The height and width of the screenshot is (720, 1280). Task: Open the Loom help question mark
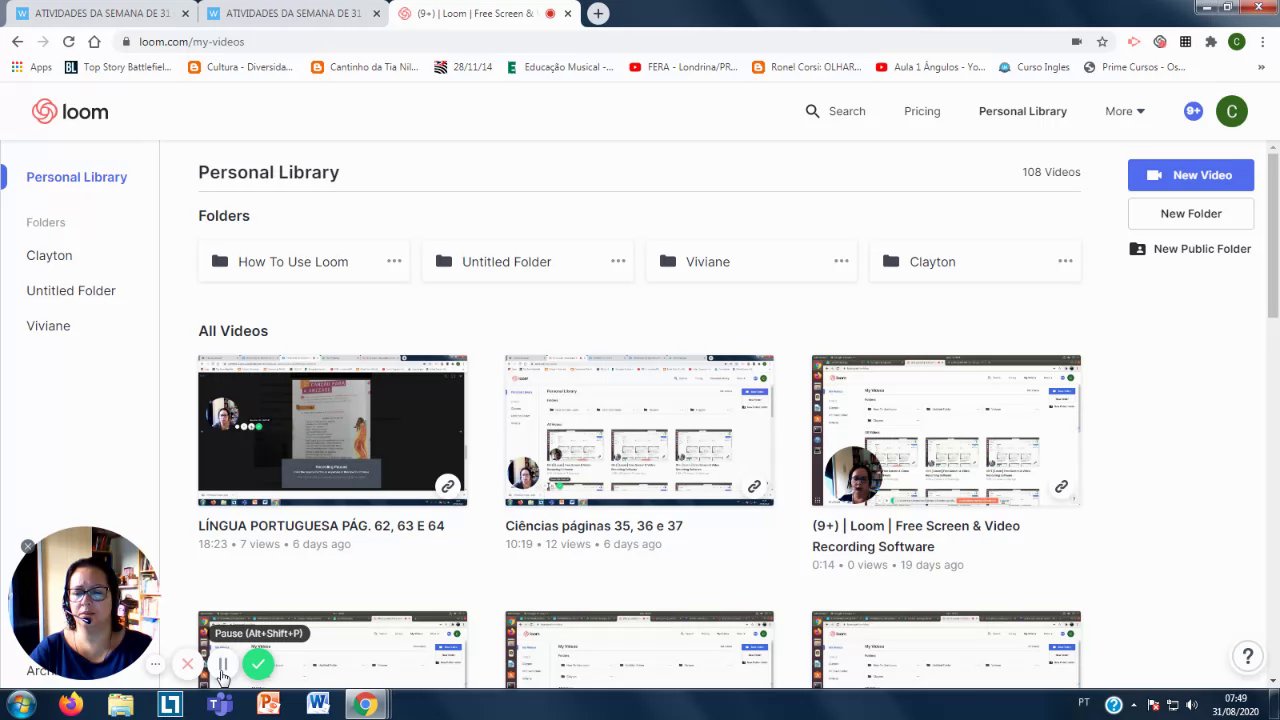pos(1247,657)
